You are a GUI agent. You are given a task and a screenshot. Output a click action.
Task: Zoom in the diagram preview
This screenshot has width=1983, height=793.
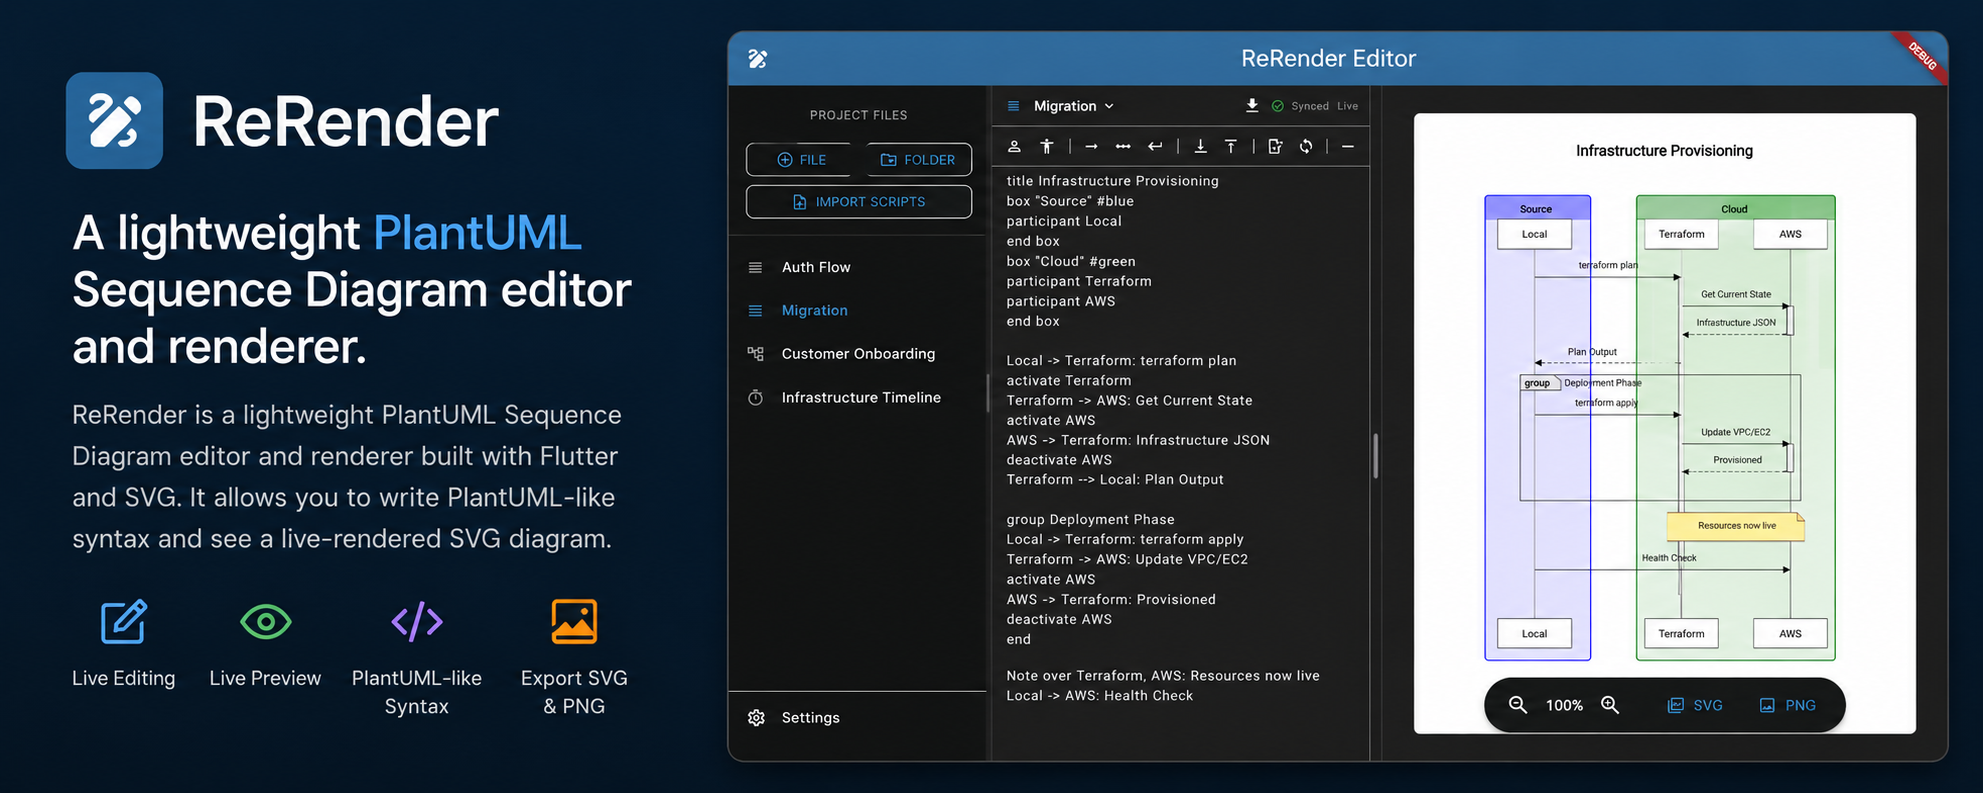click(1610, 705)
